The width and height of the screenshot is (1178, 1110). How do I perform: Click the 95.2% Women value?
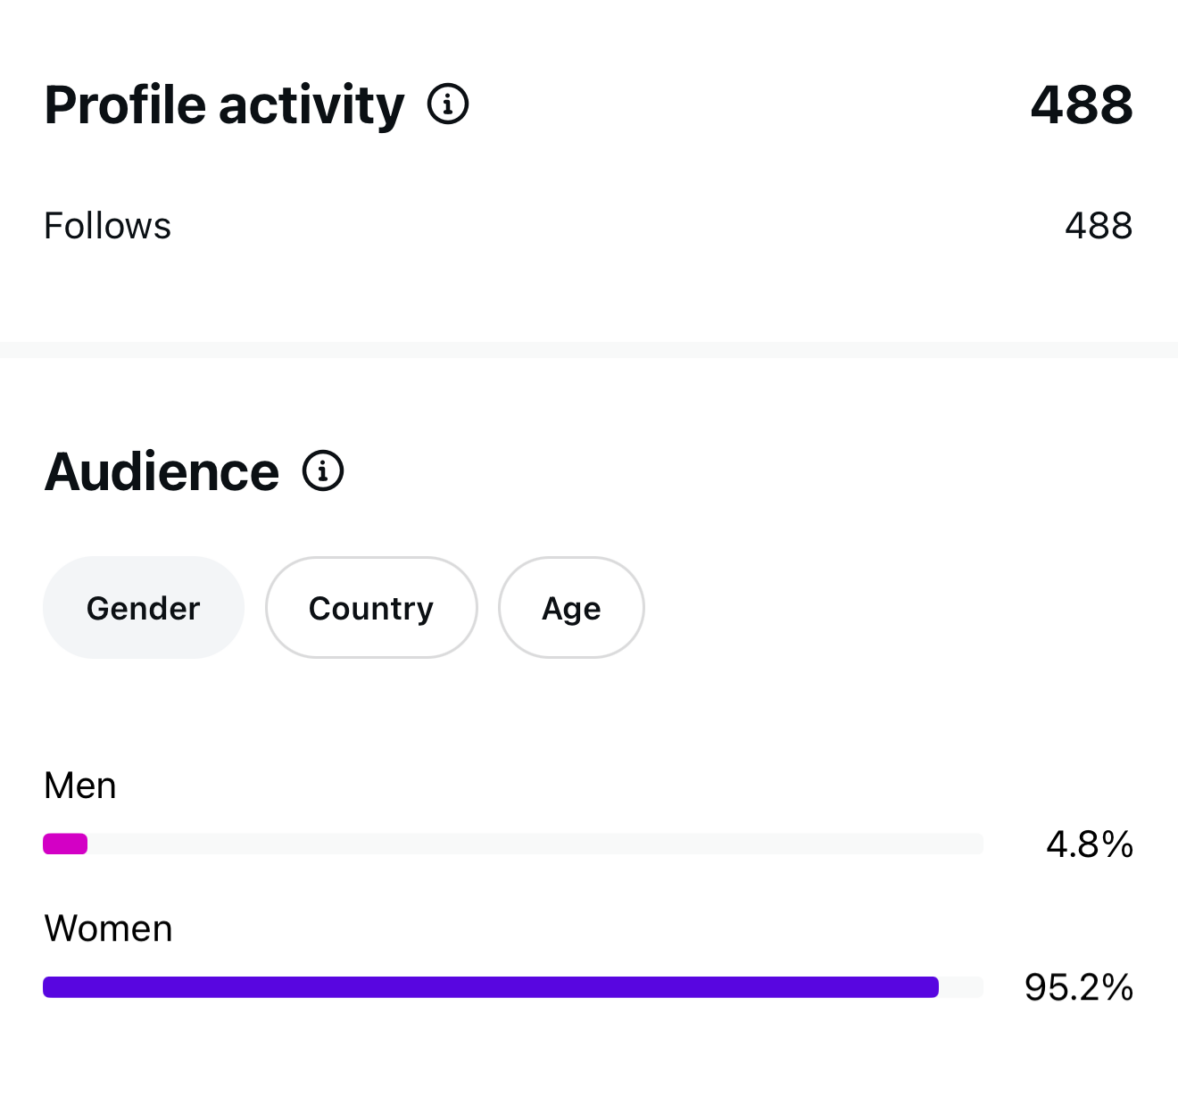click(1078, 988)
